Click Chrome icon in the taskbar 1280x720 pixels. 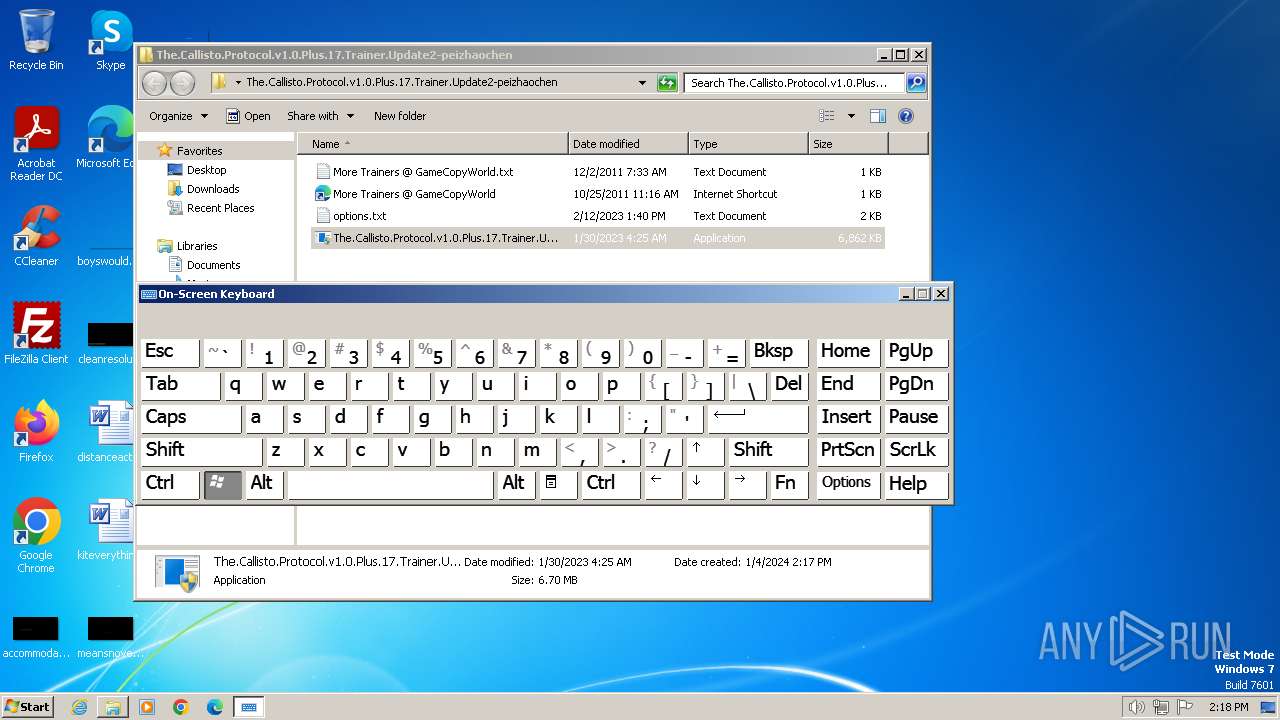(x=181, y=707)
